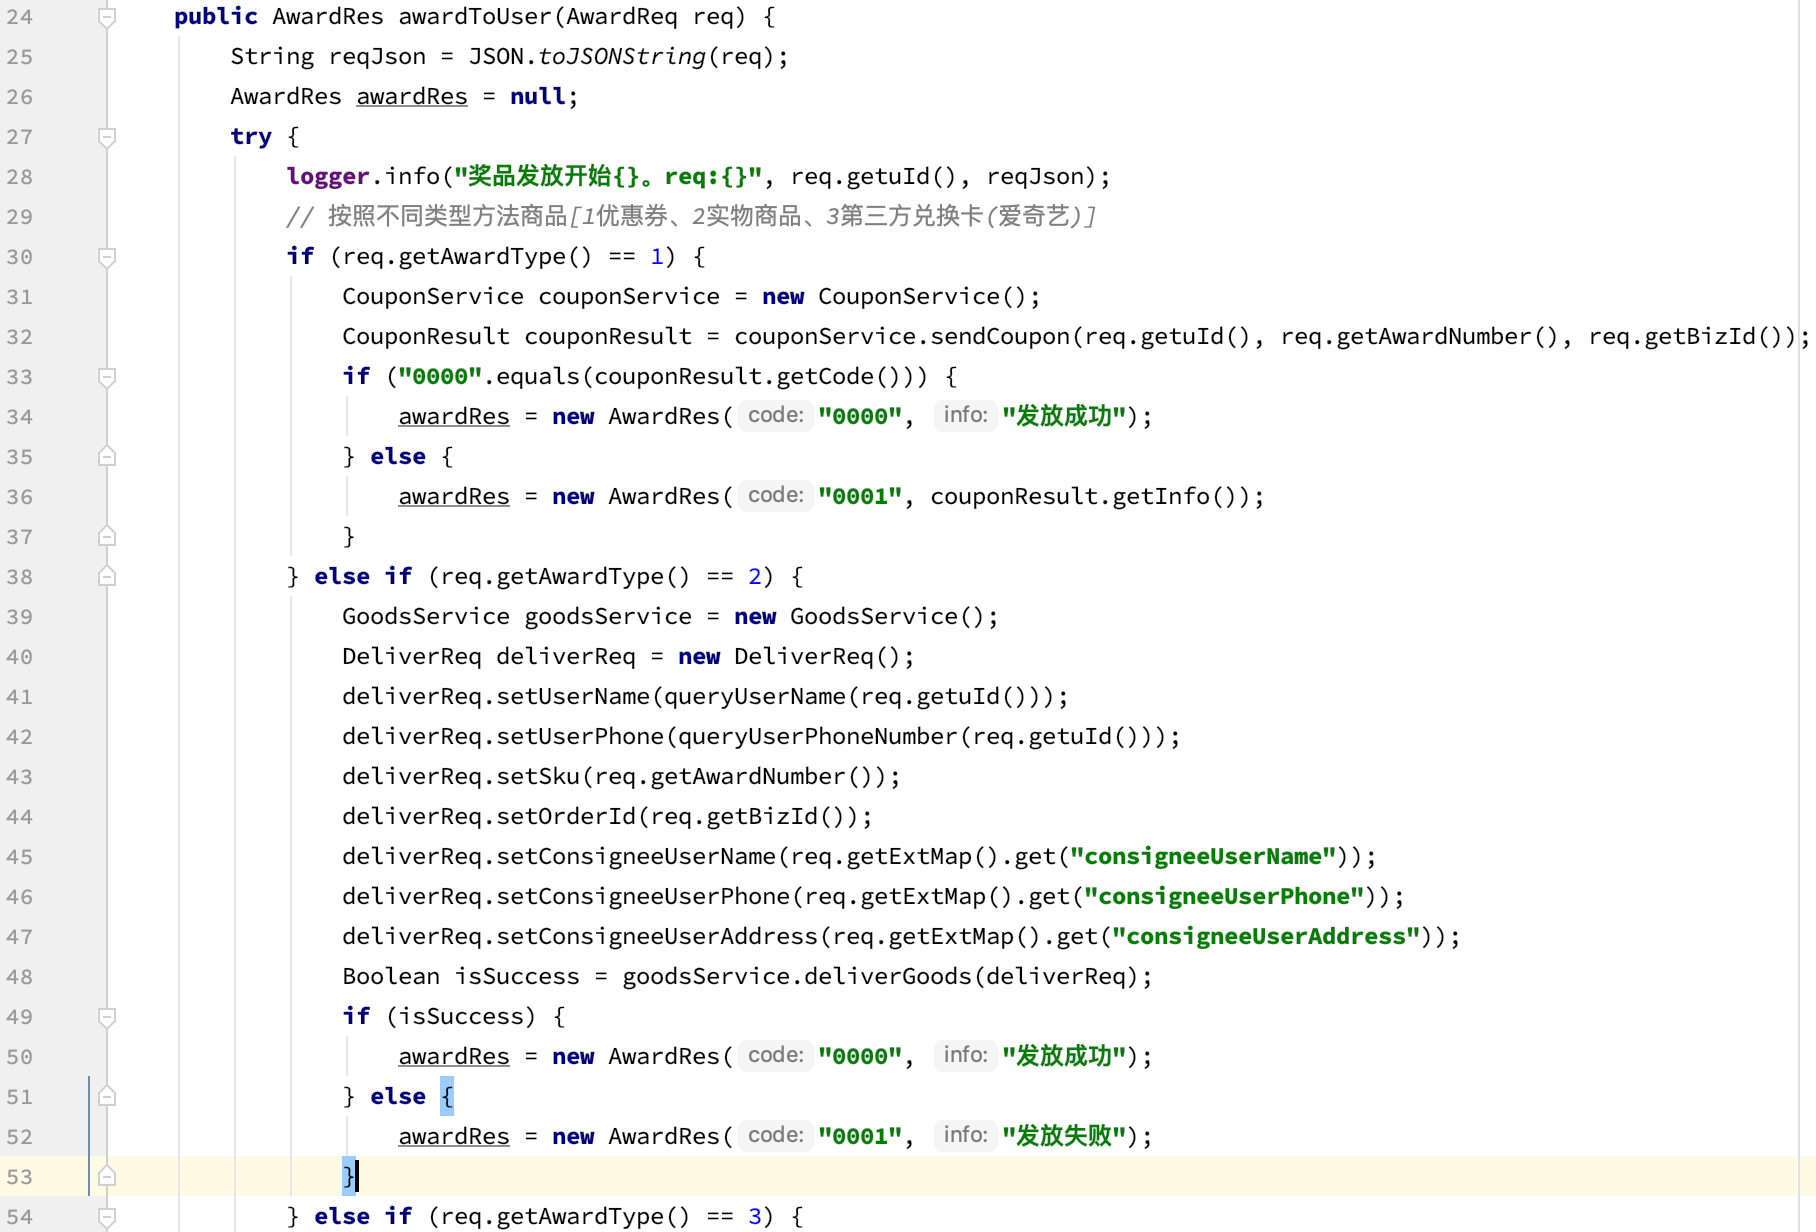1816x1232 pixels.
Task: Click line number 28 in the gutter
Action: (x=20, y=177)
